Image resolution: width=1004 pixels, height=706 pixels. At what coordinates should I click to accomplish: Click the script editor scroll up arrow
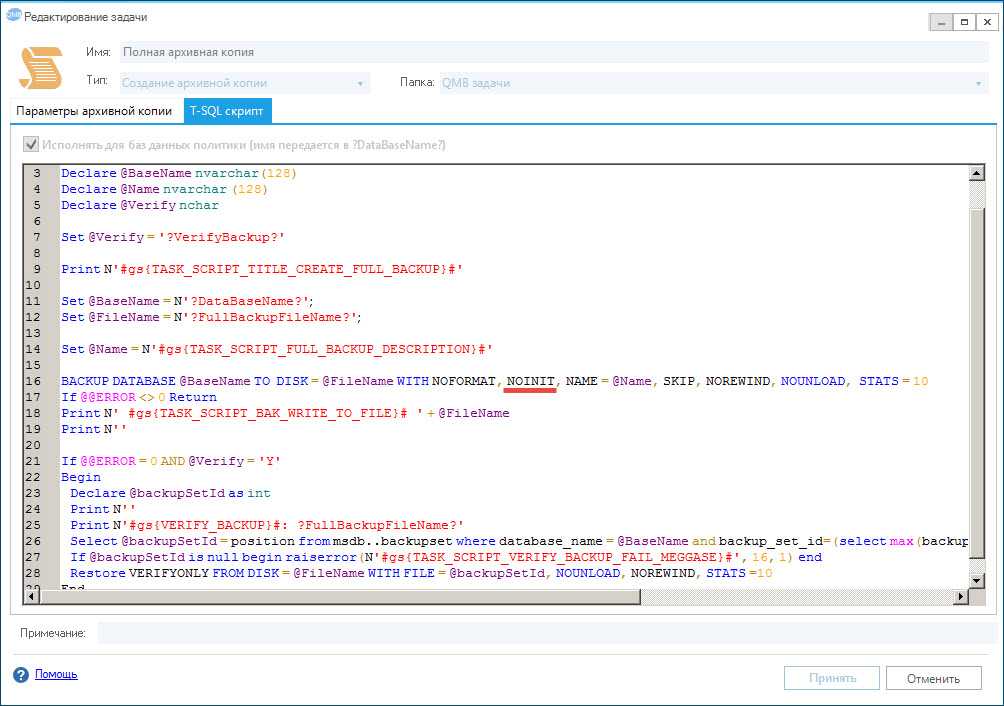[976, 173]
